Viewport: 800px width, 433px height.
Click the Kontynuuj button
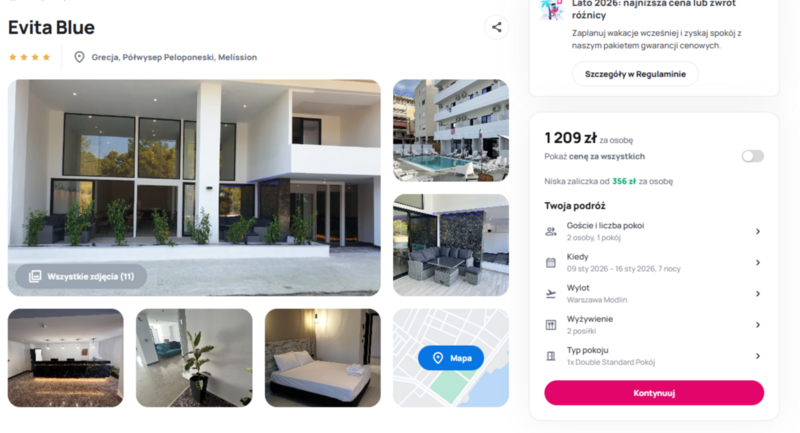coord(654,393)
